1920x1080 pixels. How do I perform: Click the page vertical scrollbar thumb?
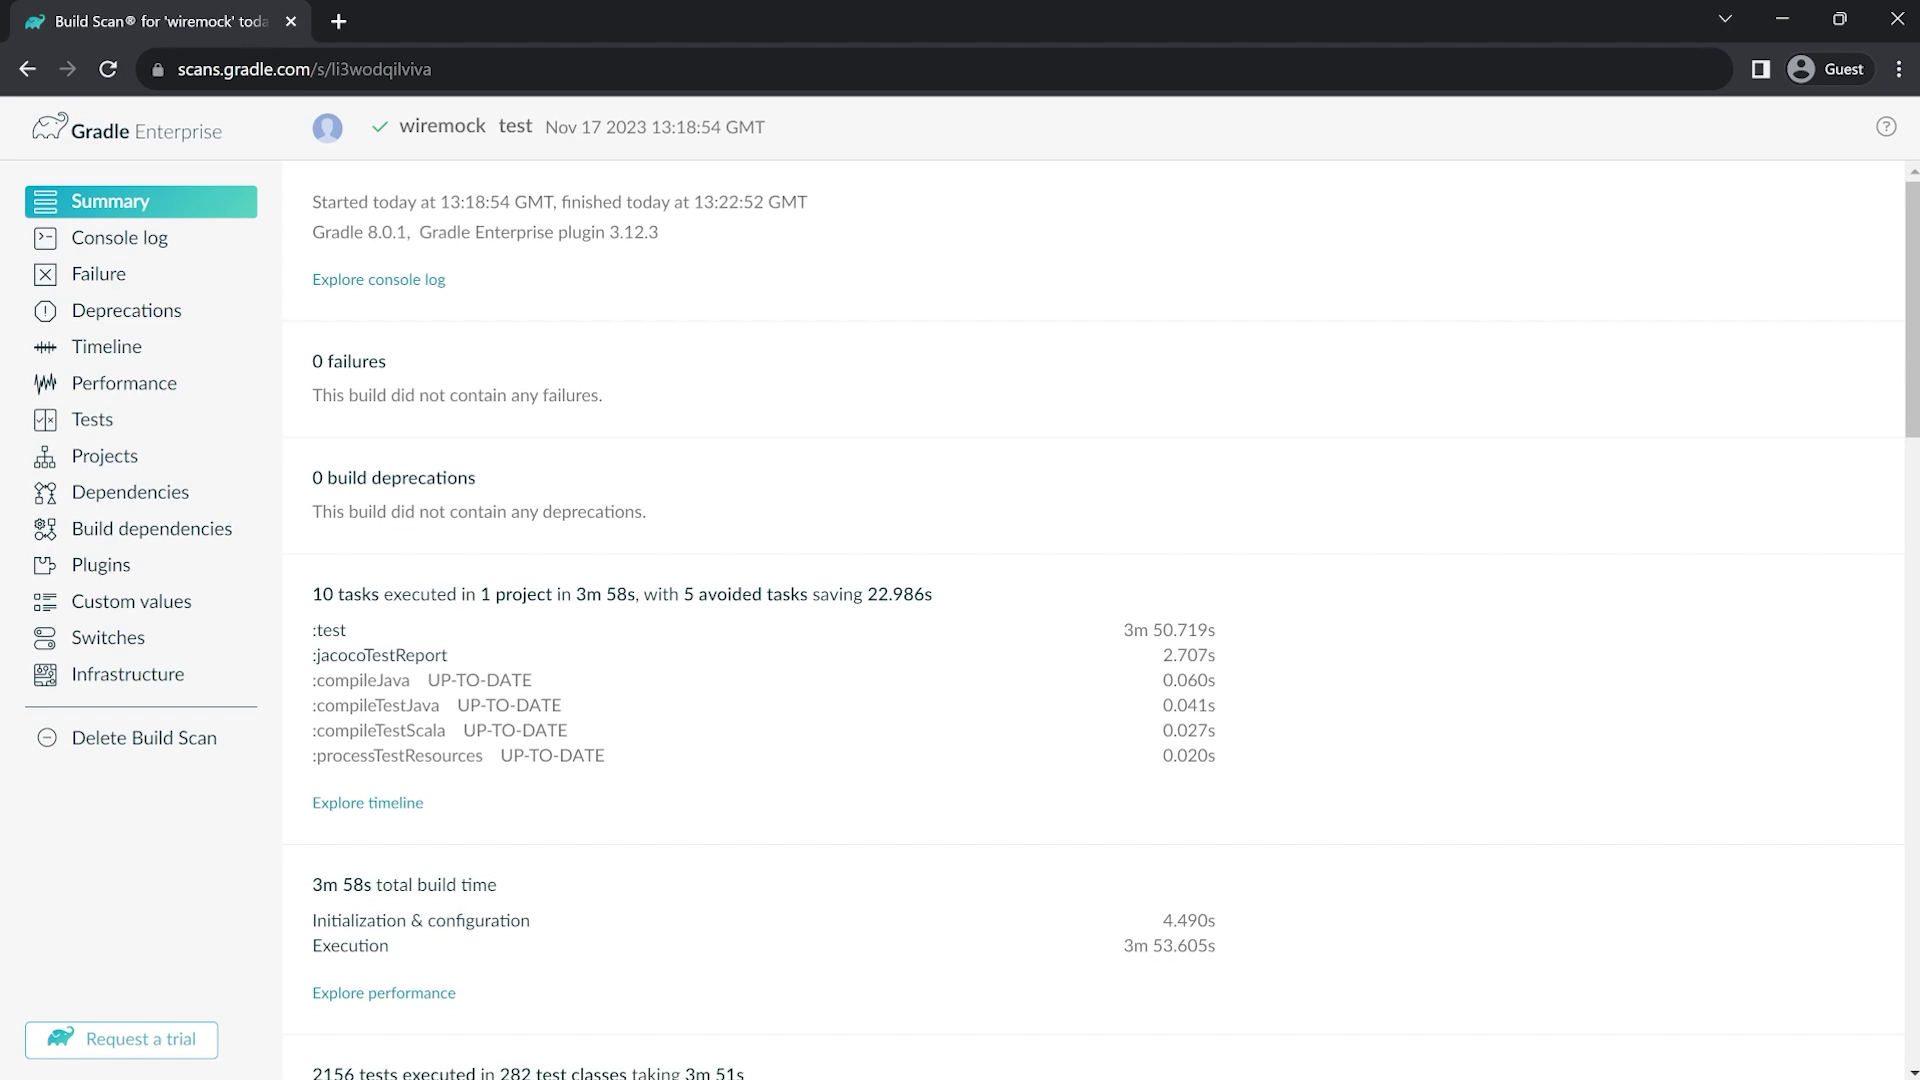[1912, 310]
